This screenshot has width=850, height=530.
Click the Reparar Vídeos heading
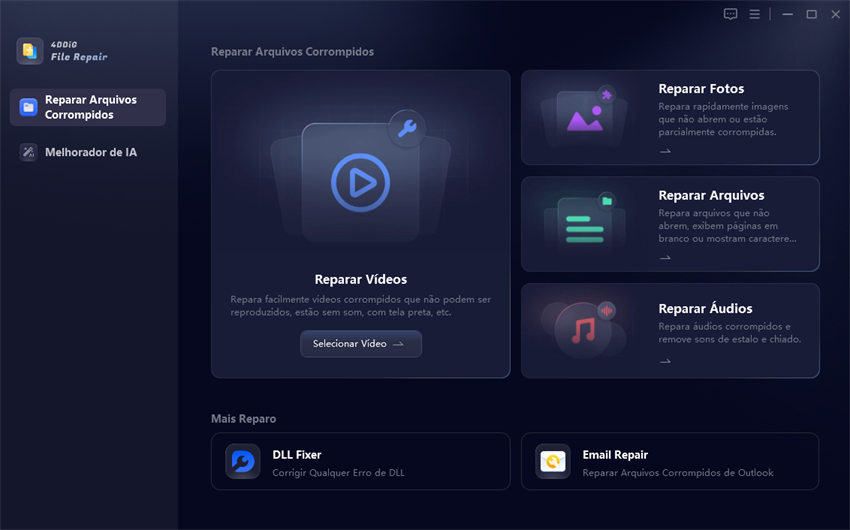coord(360,279)
